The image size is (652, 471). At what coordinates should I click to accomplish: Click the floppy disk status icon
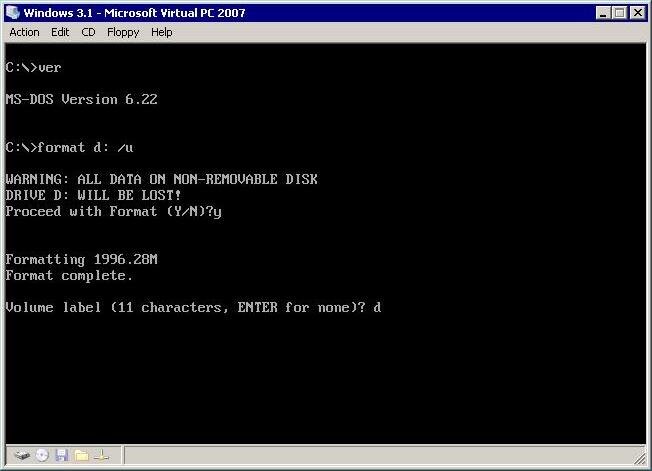[x=62, y=456]
